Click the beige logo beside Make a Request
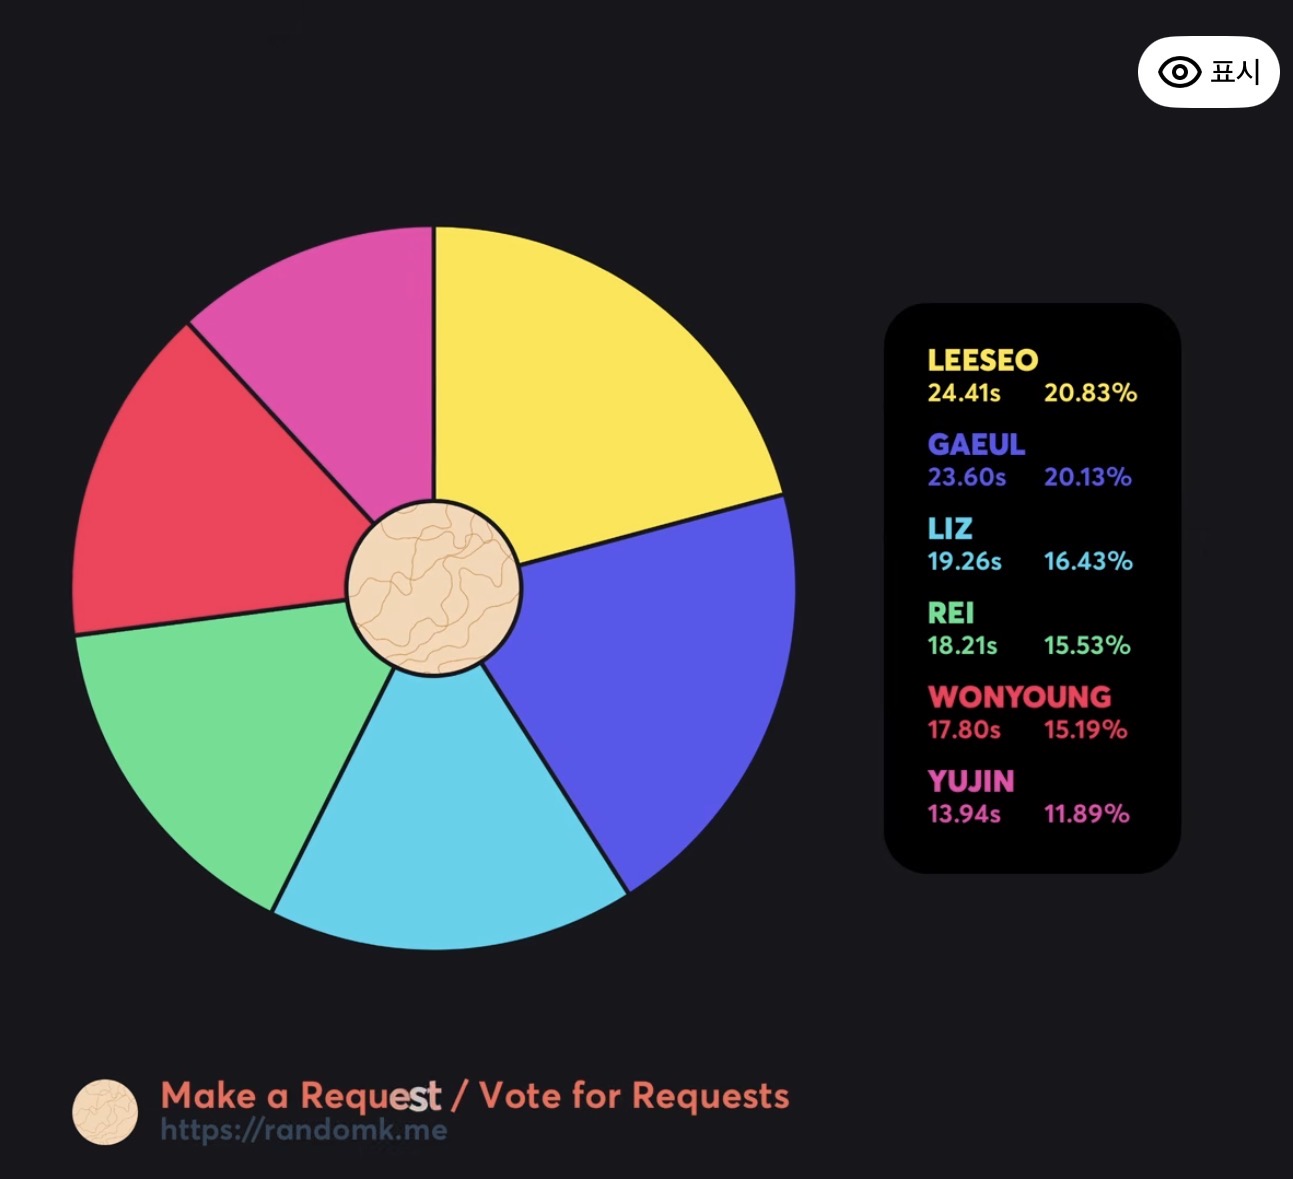Viewport: 1293px width, 1179px height. click(105, 1112)
